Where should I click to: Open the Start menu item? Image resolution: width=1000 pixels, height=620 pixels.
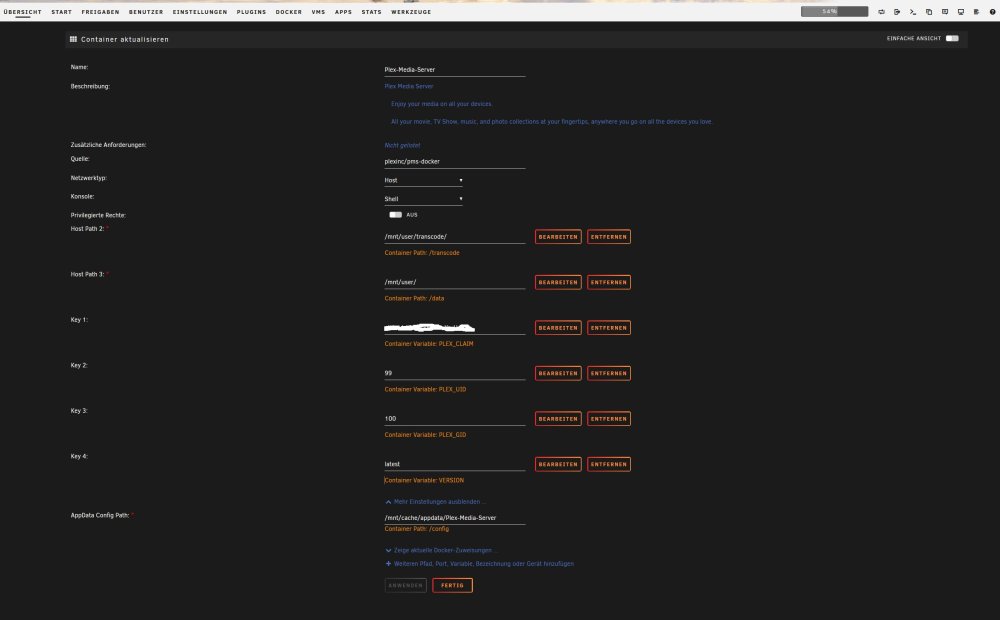click(62, 12)
